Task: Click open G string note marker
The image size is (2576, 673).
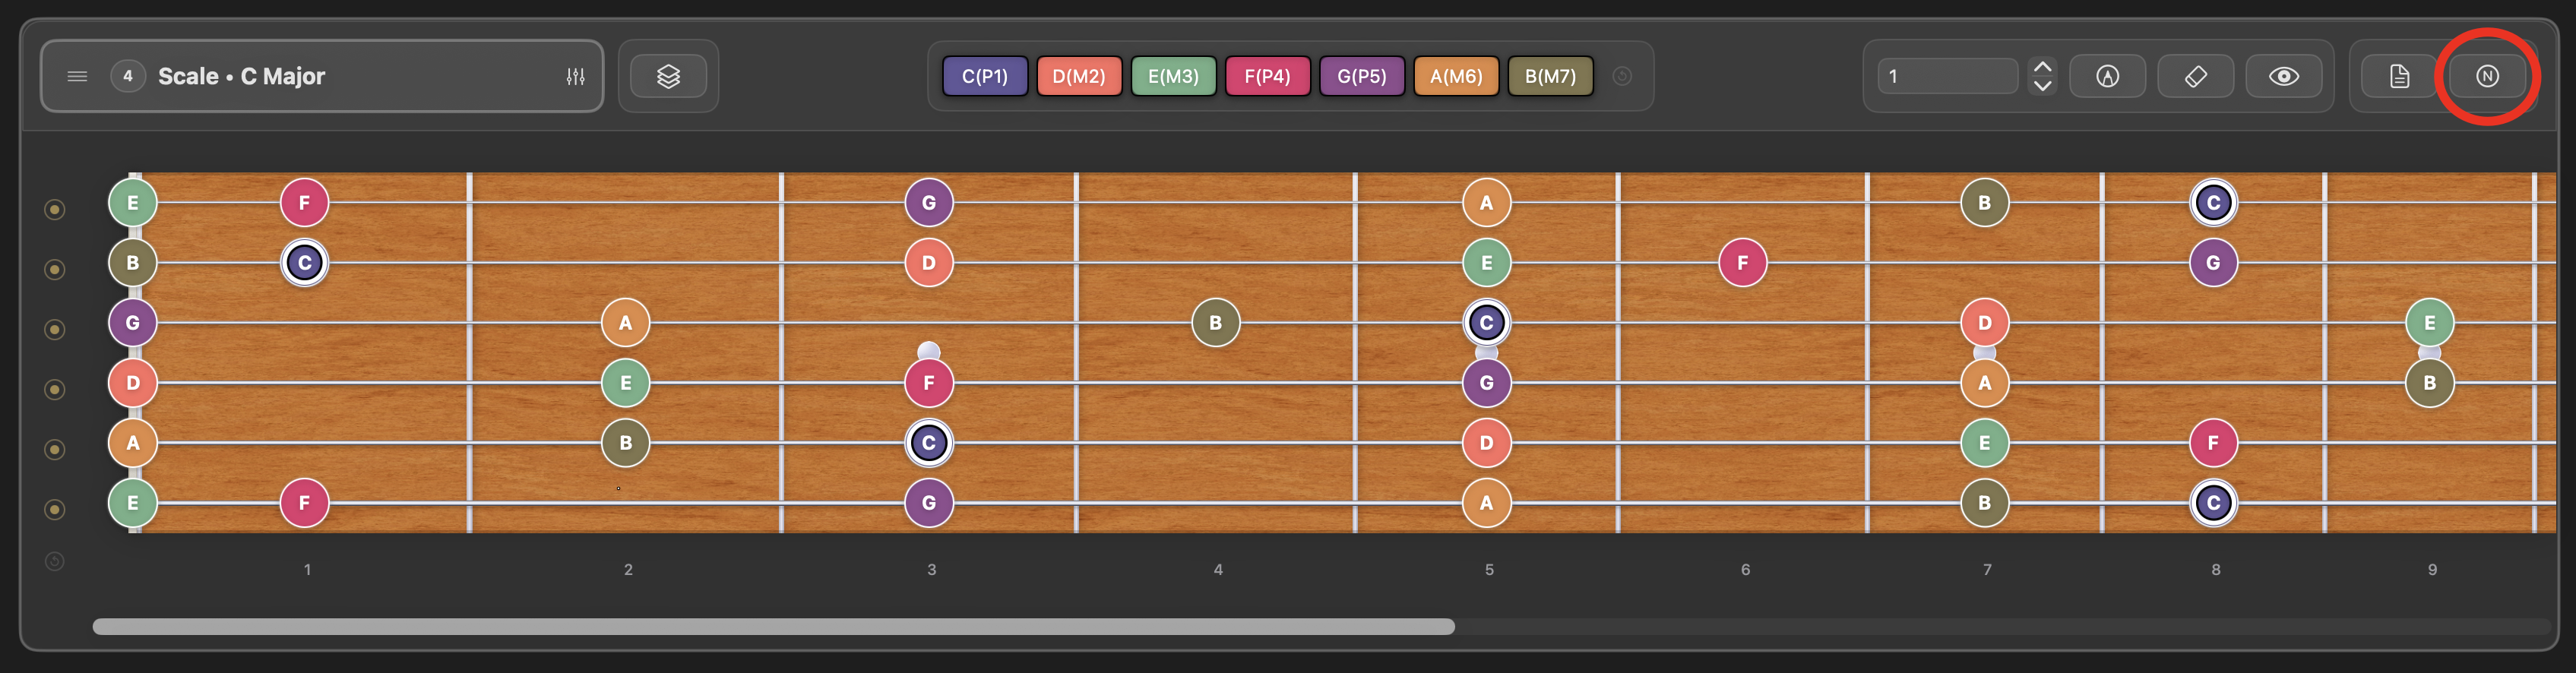Action: (133, 323)
